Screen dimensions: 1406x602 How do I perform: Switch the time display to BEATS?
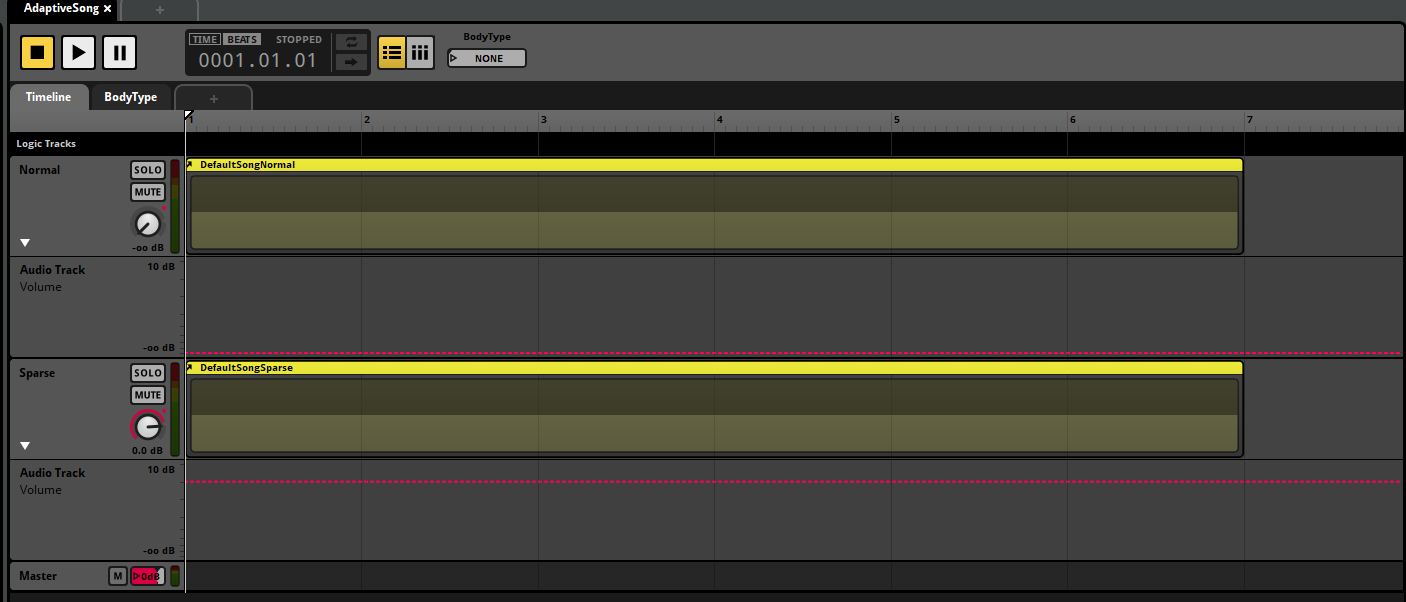242,40
